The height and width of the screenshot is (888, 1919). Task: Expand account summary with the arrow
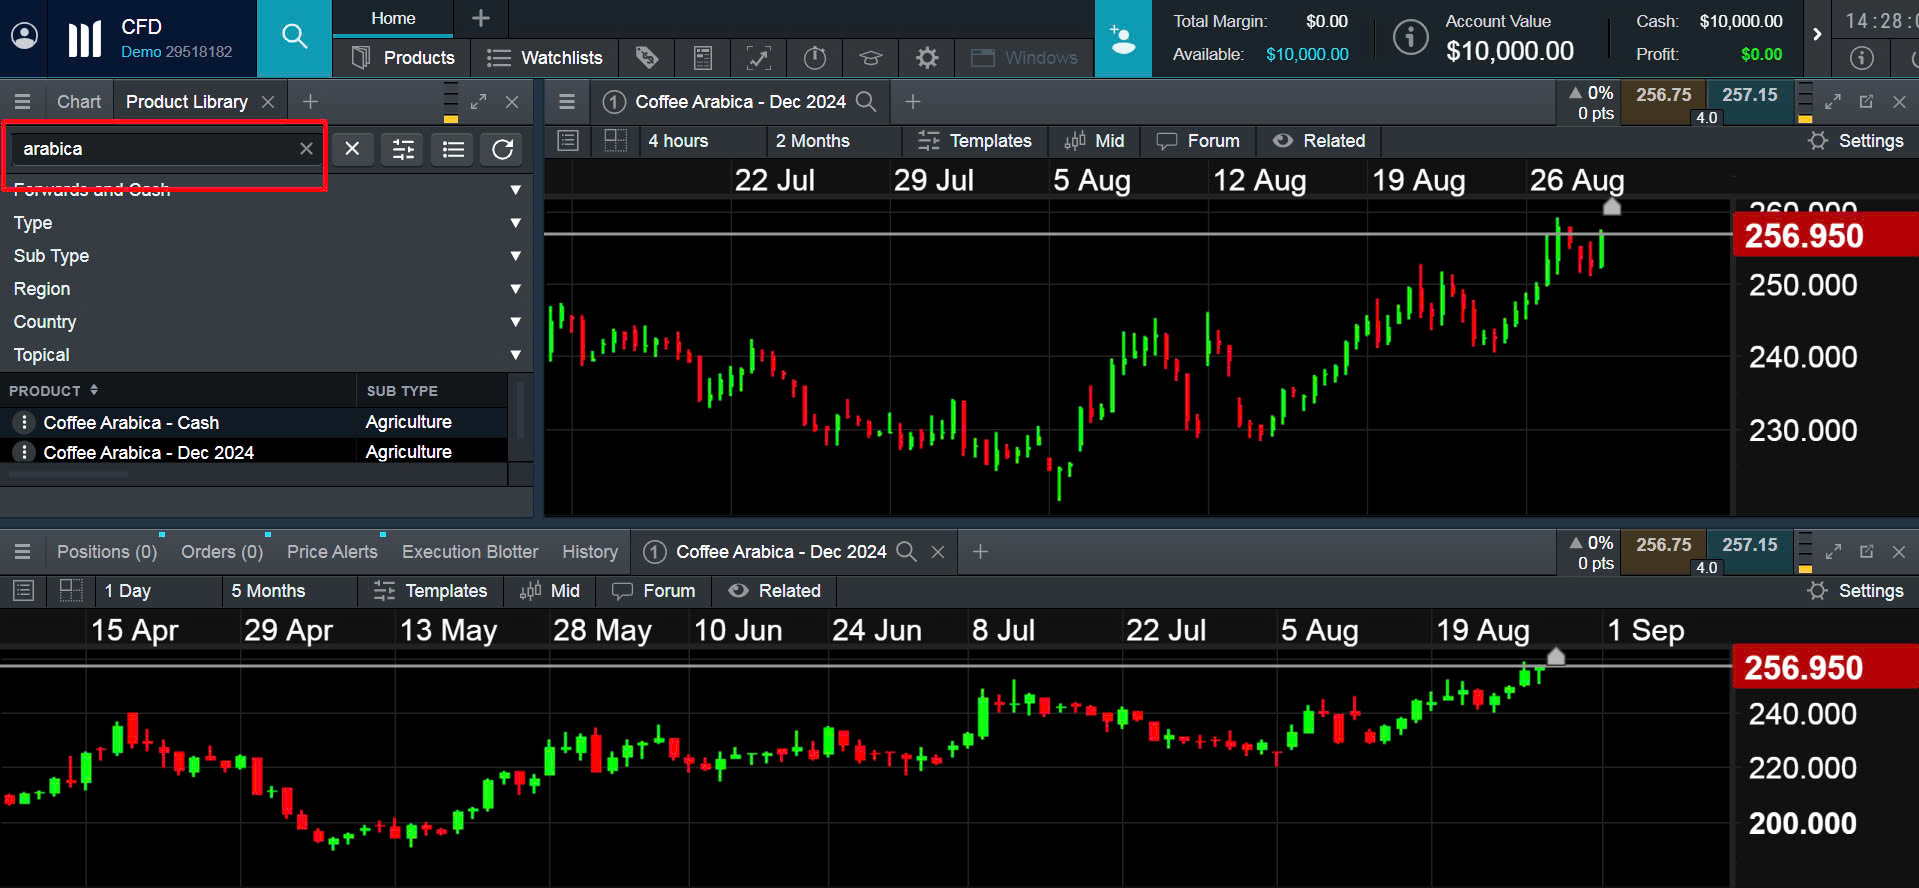tap(1817, 34)
